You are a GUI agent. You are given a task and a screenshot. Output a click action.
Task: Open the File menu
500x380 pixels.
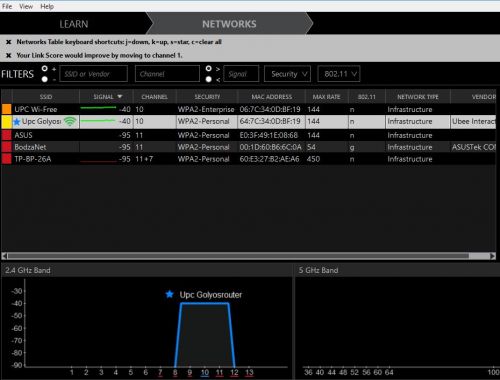click(x=7, y=6)
